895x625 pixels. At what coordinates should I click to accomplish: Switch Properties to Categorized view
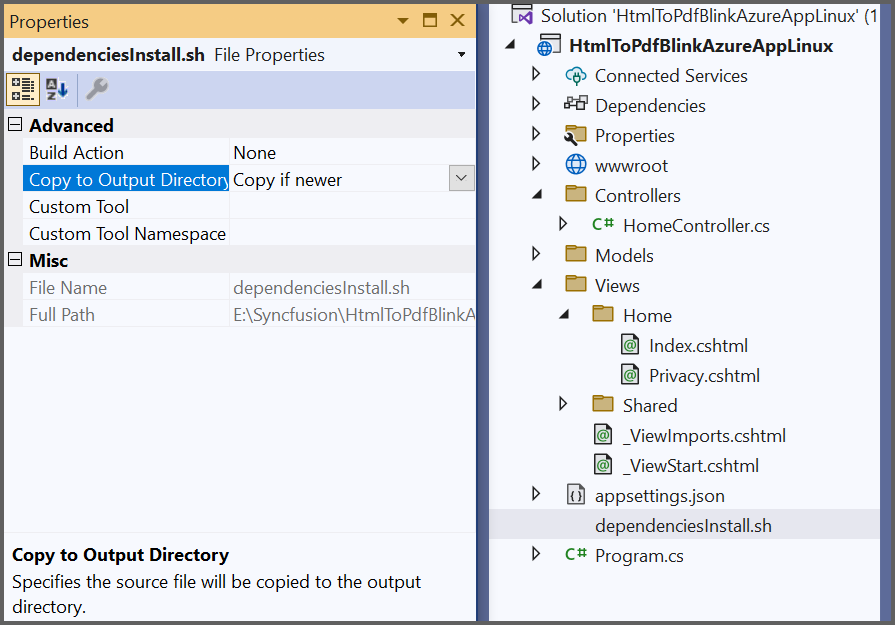(x=22, y=89)
